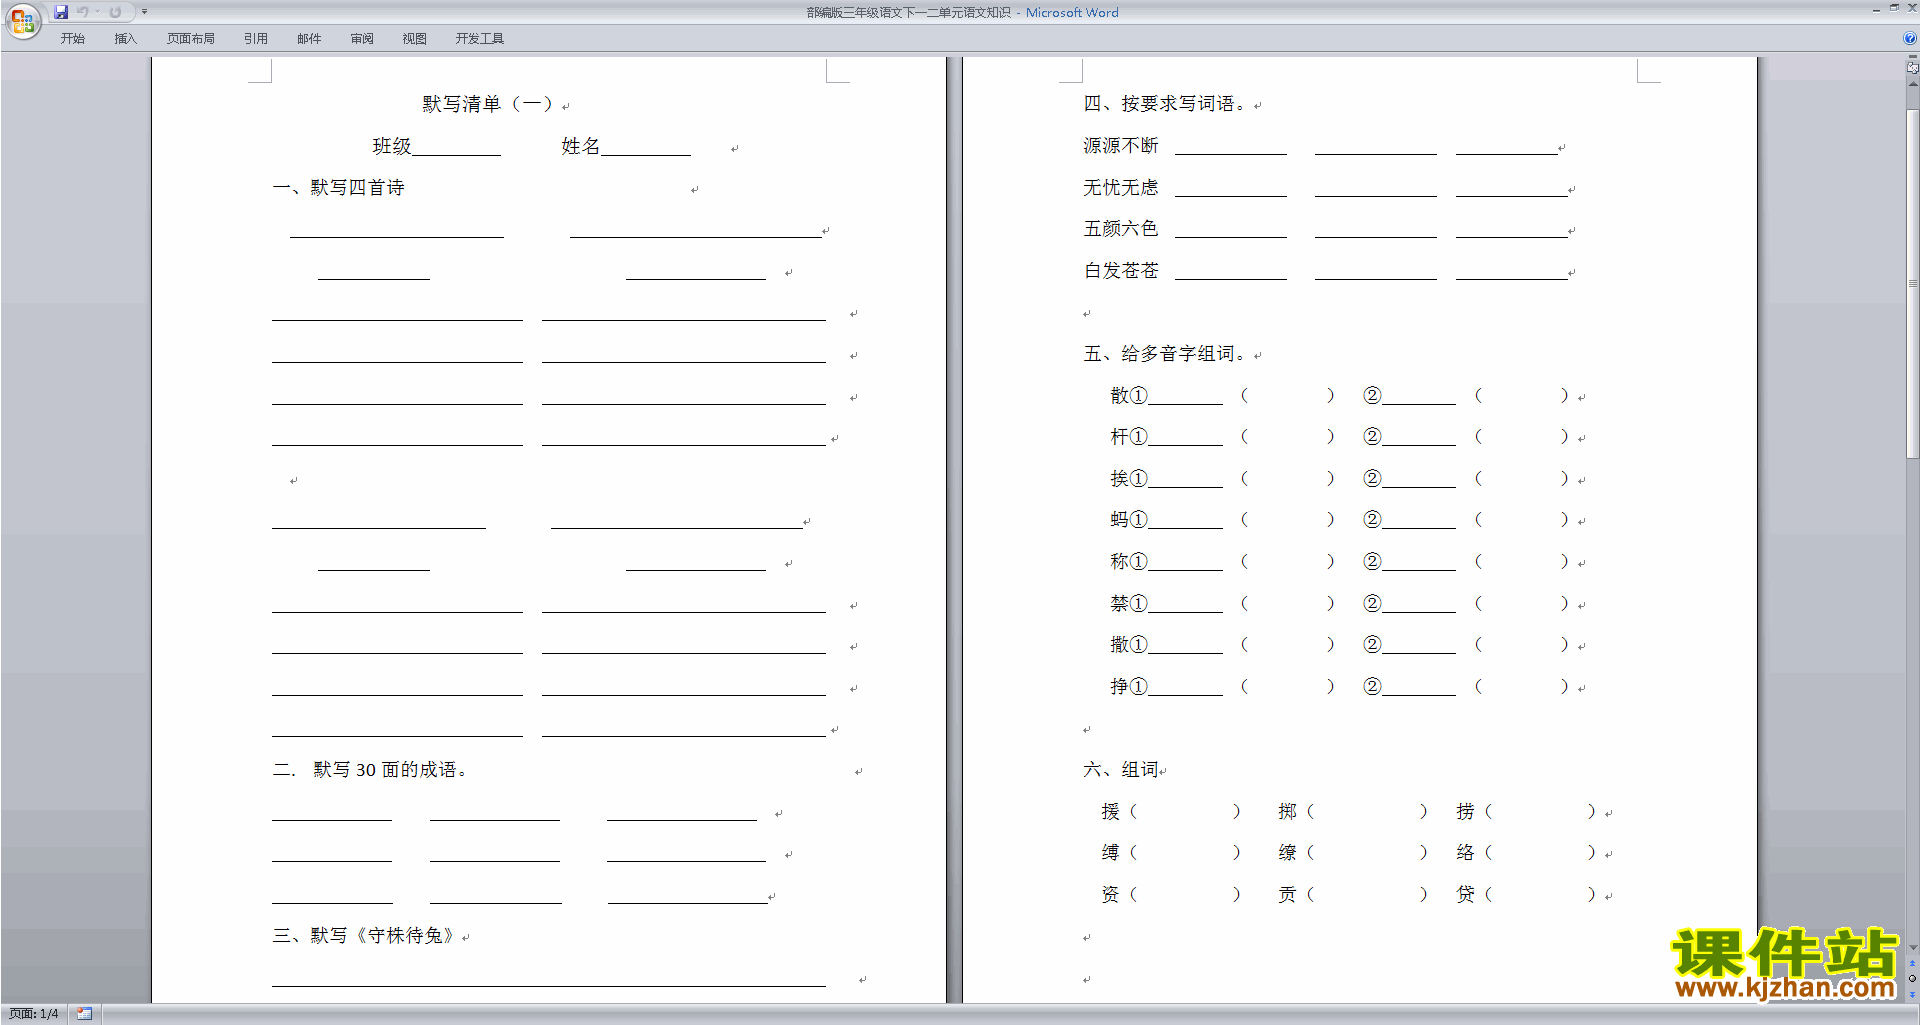Click the heading 一、默写四首诗
Image resolution: width=1920 pixels, height=1025 pixels.
pyautogui.click(x=338, y=188)
